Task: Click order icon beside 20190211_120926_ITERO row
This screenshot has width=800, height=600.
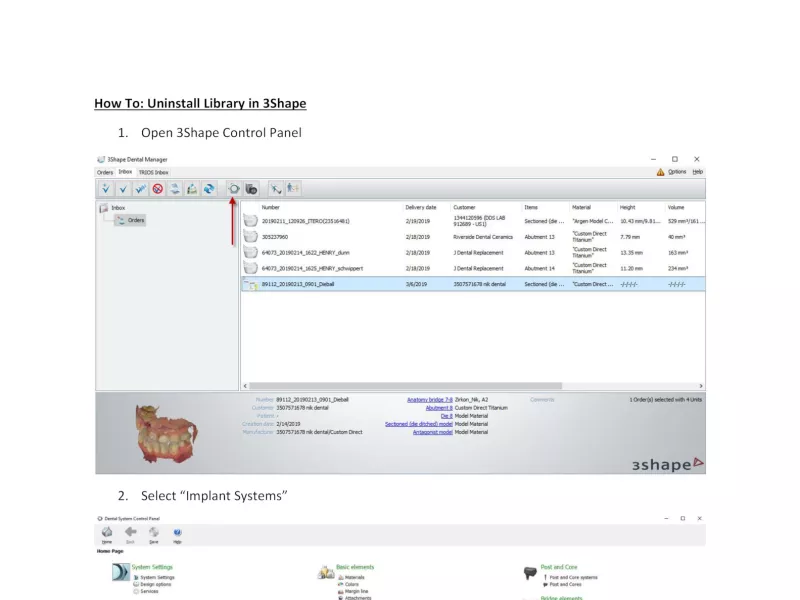Action: point(251,221)
